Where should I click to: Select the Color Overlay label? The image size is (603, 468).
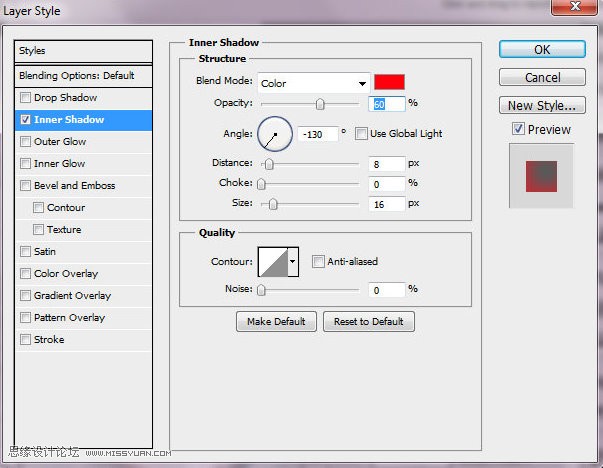(x=66, y=273)
